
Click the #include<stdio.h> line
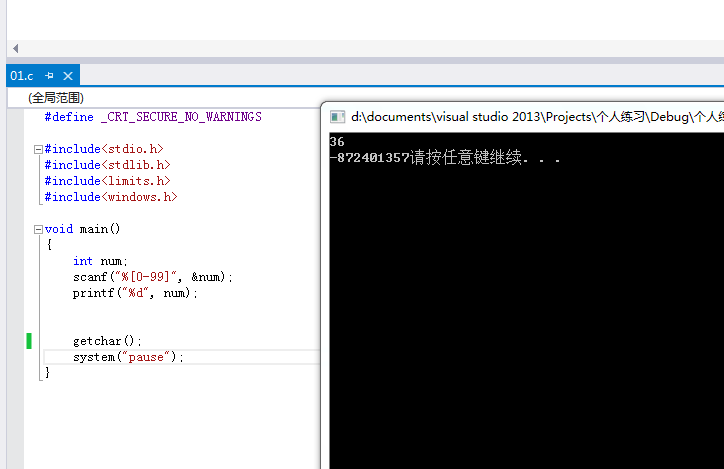[104, 149]
